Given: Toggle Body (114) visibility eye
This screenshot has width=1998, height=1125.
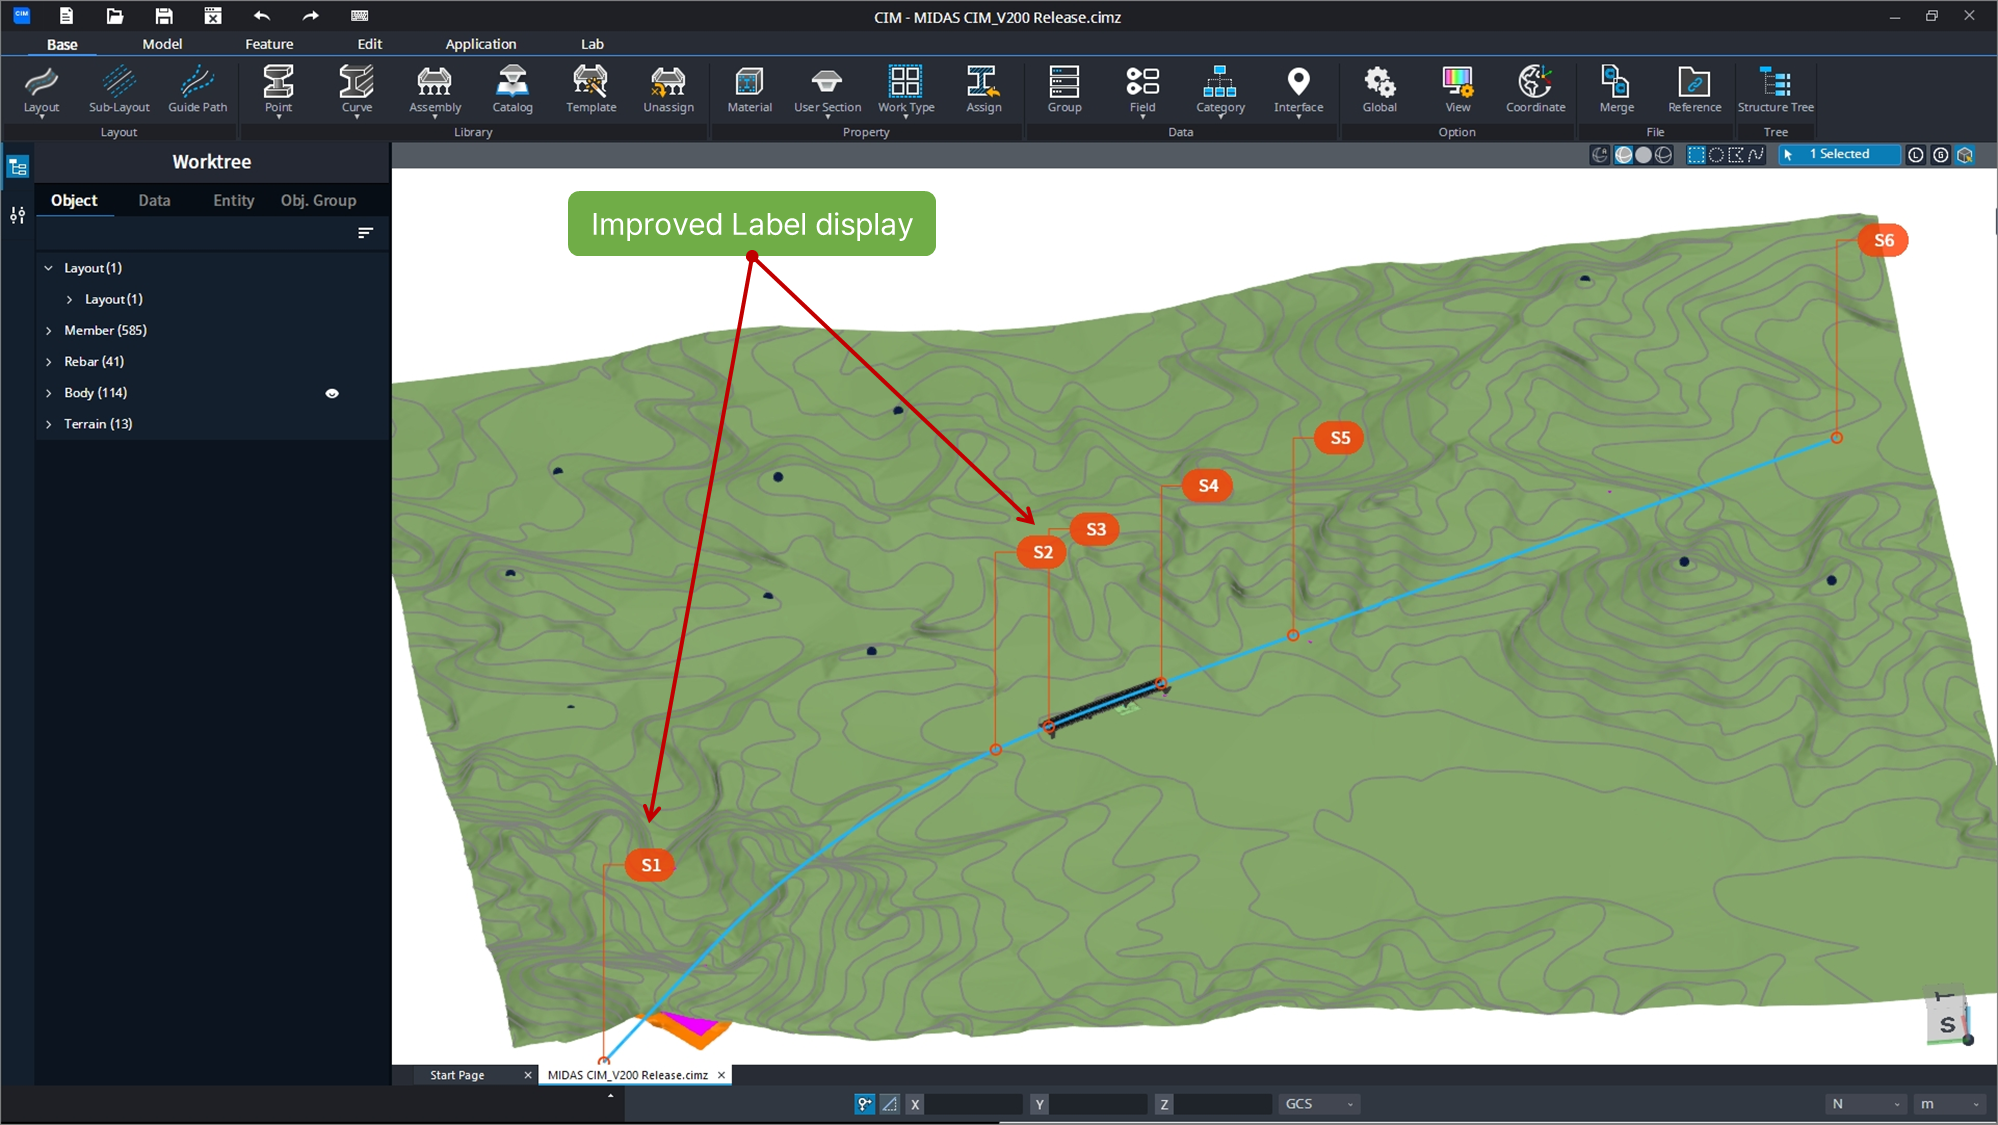Looking at the screenshot, I should coord(332,393).
